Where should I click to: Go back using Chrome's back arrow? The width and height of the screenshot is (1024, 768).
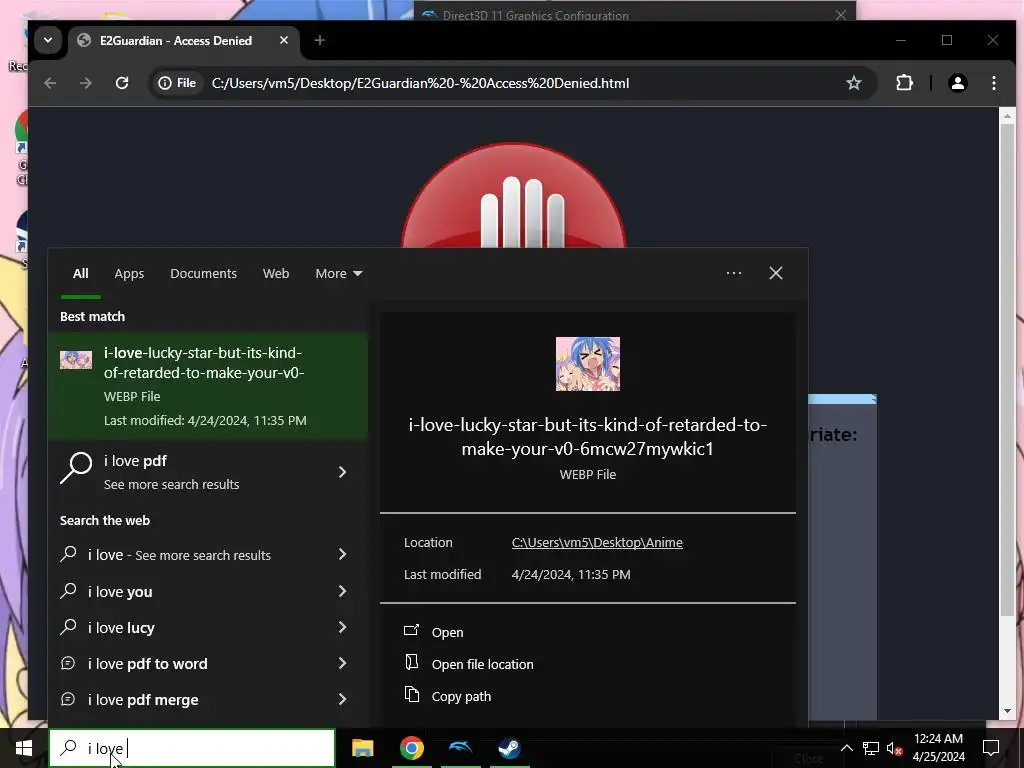50,83
